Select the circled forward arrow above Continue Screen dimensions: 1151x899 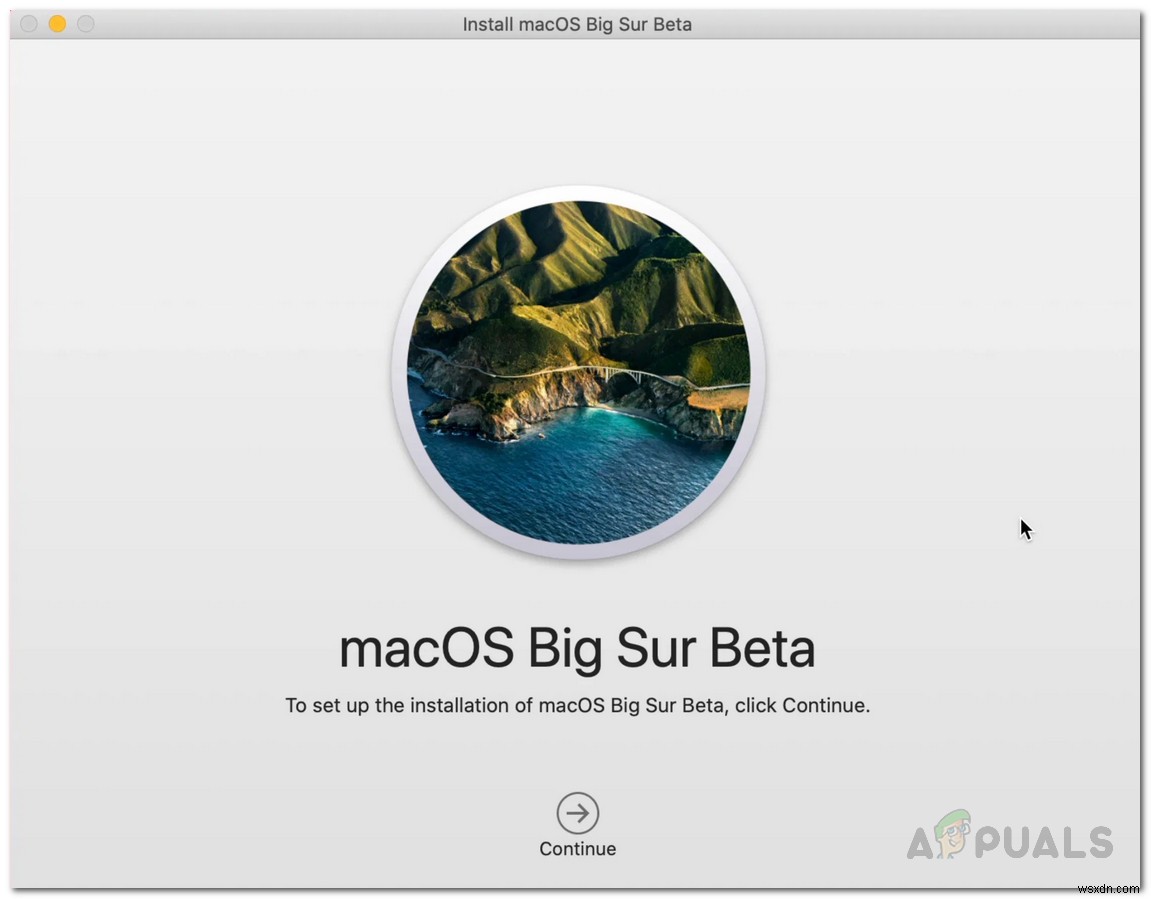pos(577,813)
